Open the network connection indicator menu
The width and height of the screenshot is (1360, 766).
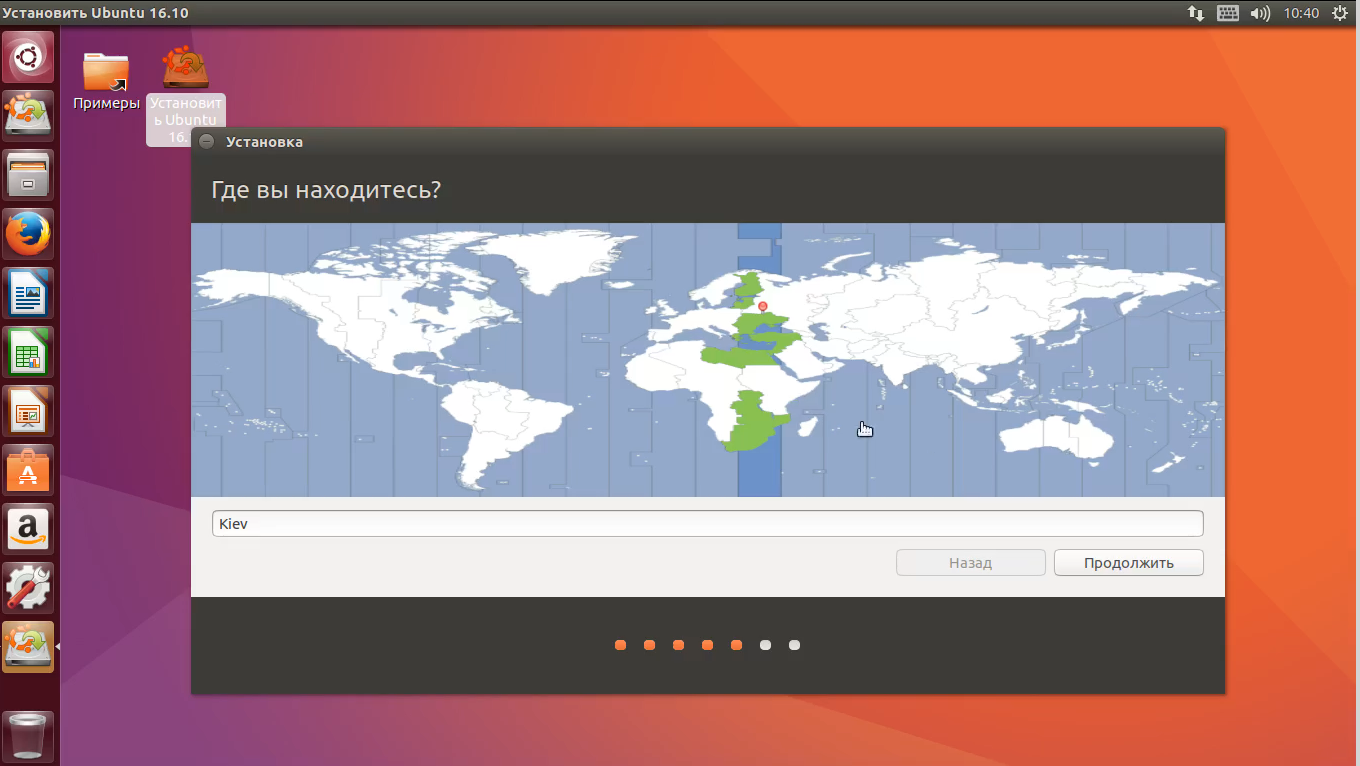1196,13
